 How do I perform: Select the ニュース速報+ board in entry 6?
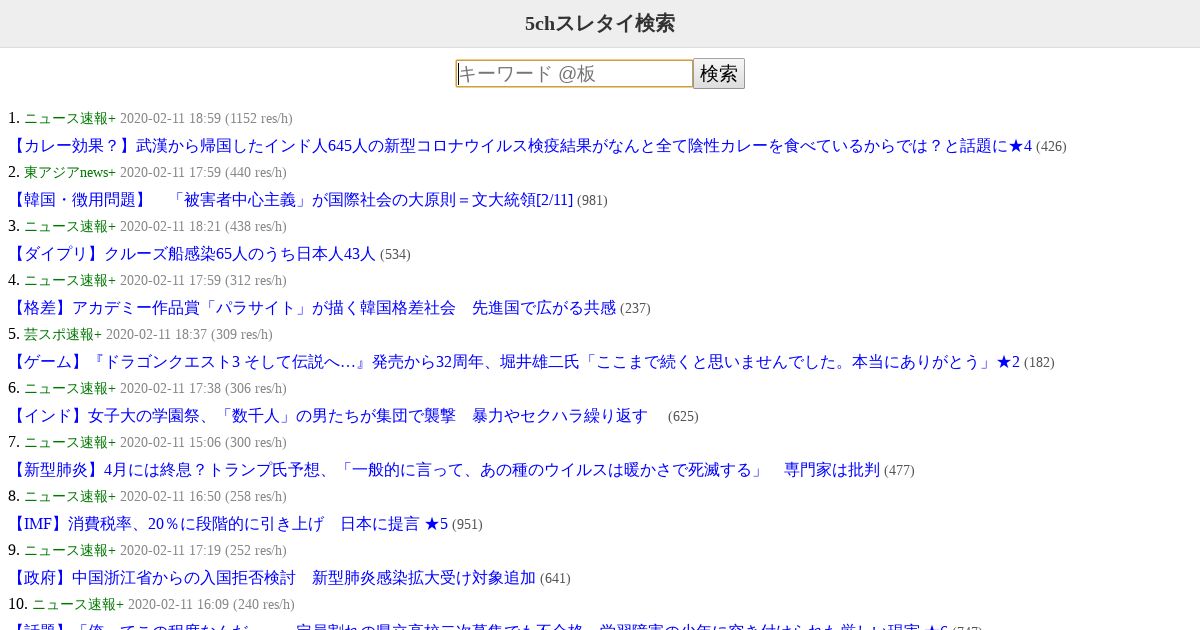coord(70,389)
